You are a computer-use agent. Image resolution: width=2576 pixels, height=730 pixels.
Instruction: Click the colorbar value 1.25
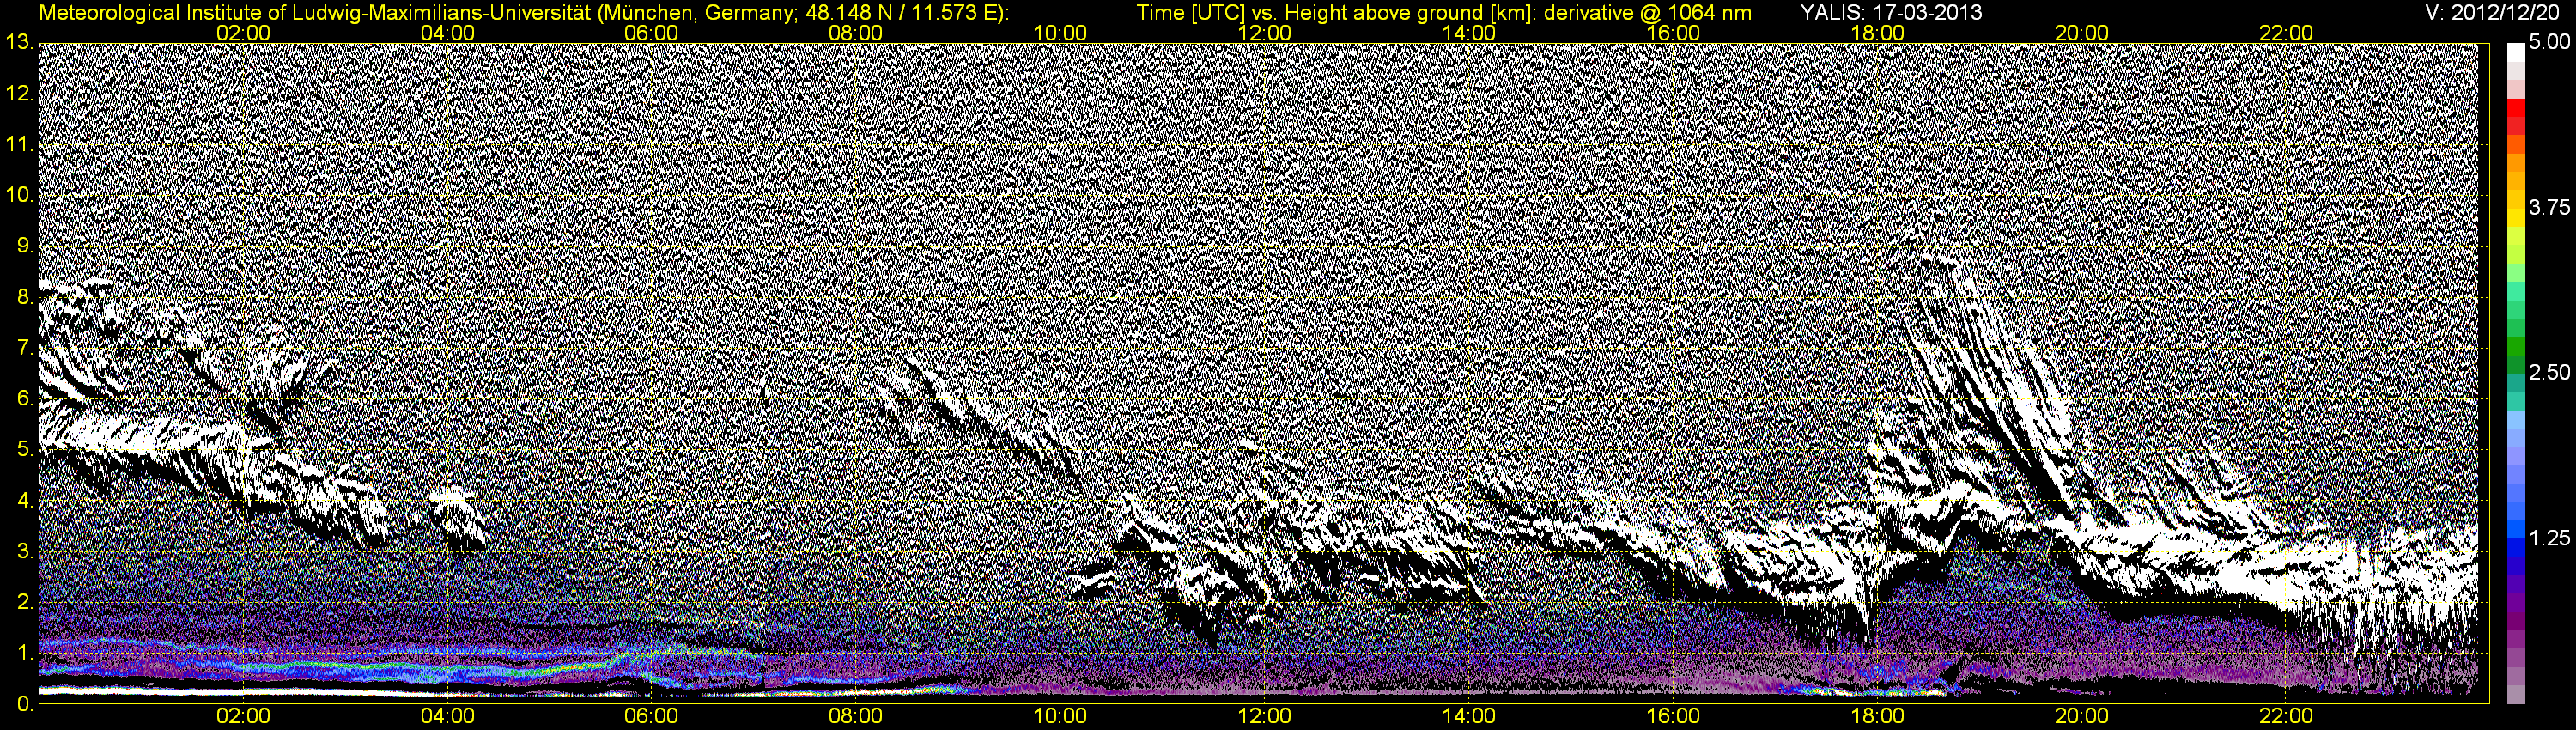pos(2549,539)
